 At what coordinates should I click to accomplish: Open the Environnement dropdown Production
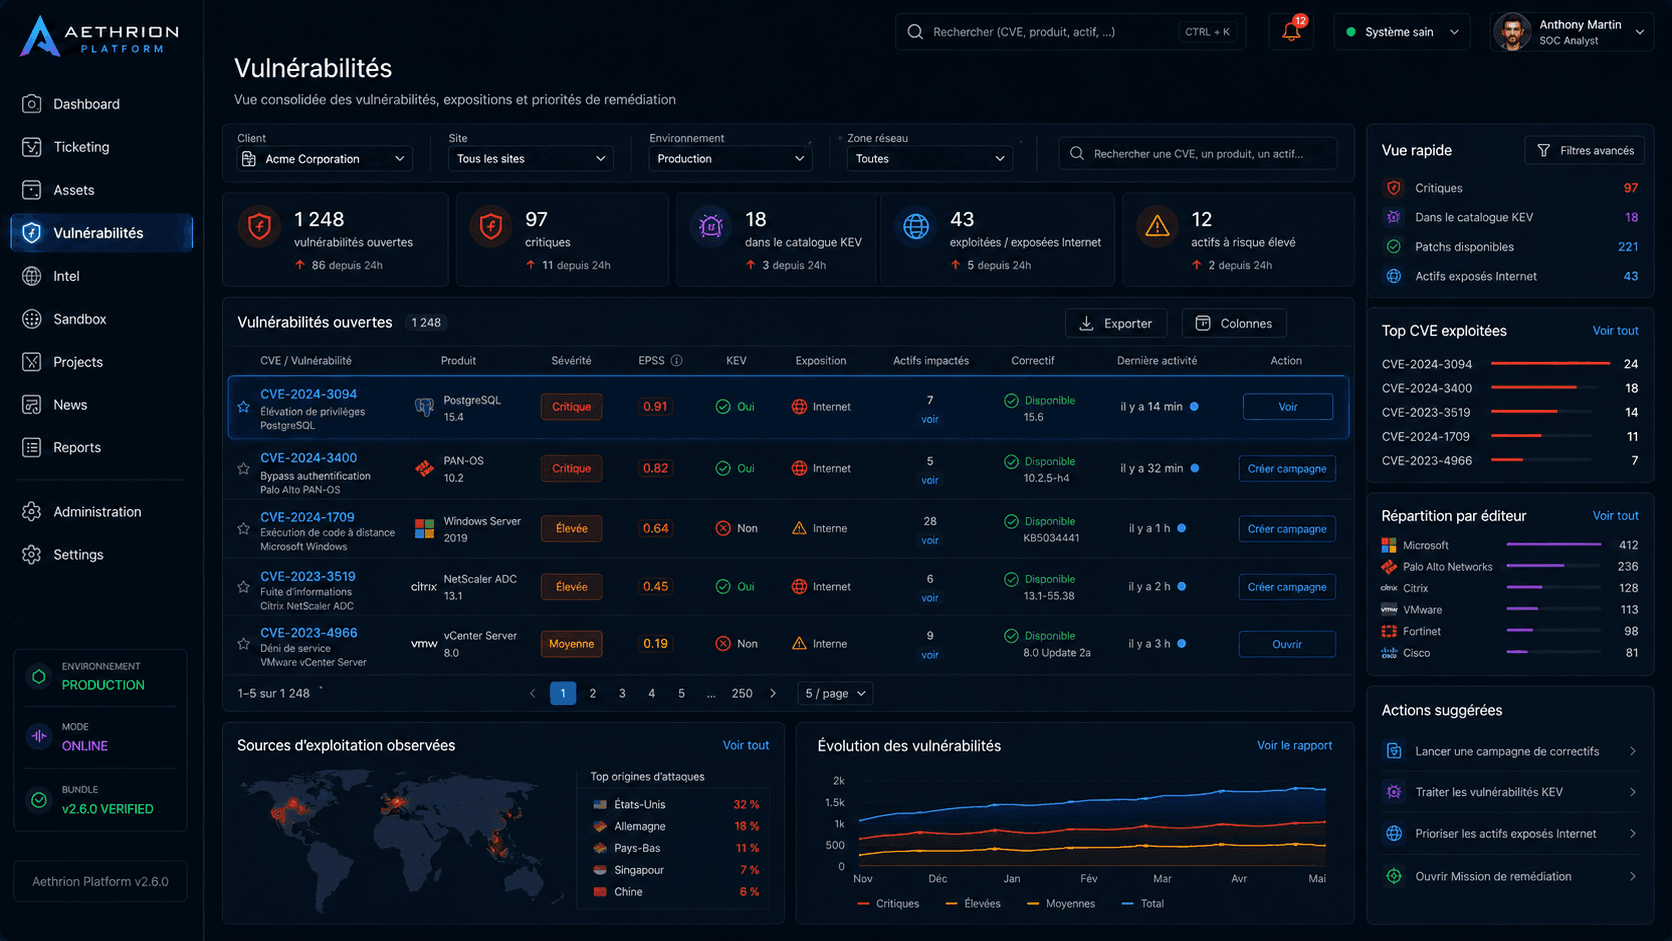click(730, 159)
